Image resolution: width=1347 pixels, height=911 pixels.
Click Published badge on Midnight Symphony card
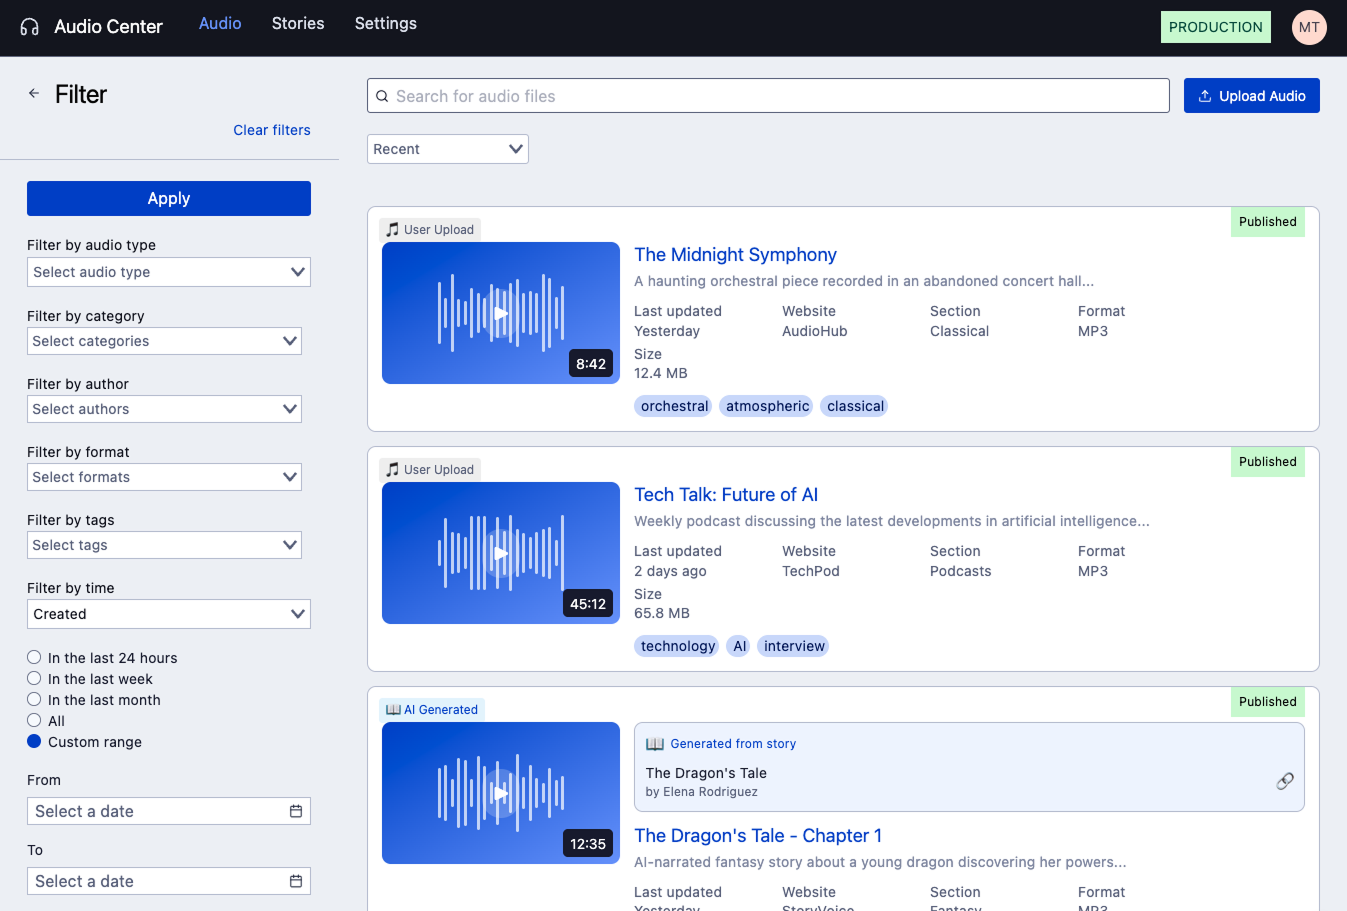pyautogui.click(x=1268, y=222)
